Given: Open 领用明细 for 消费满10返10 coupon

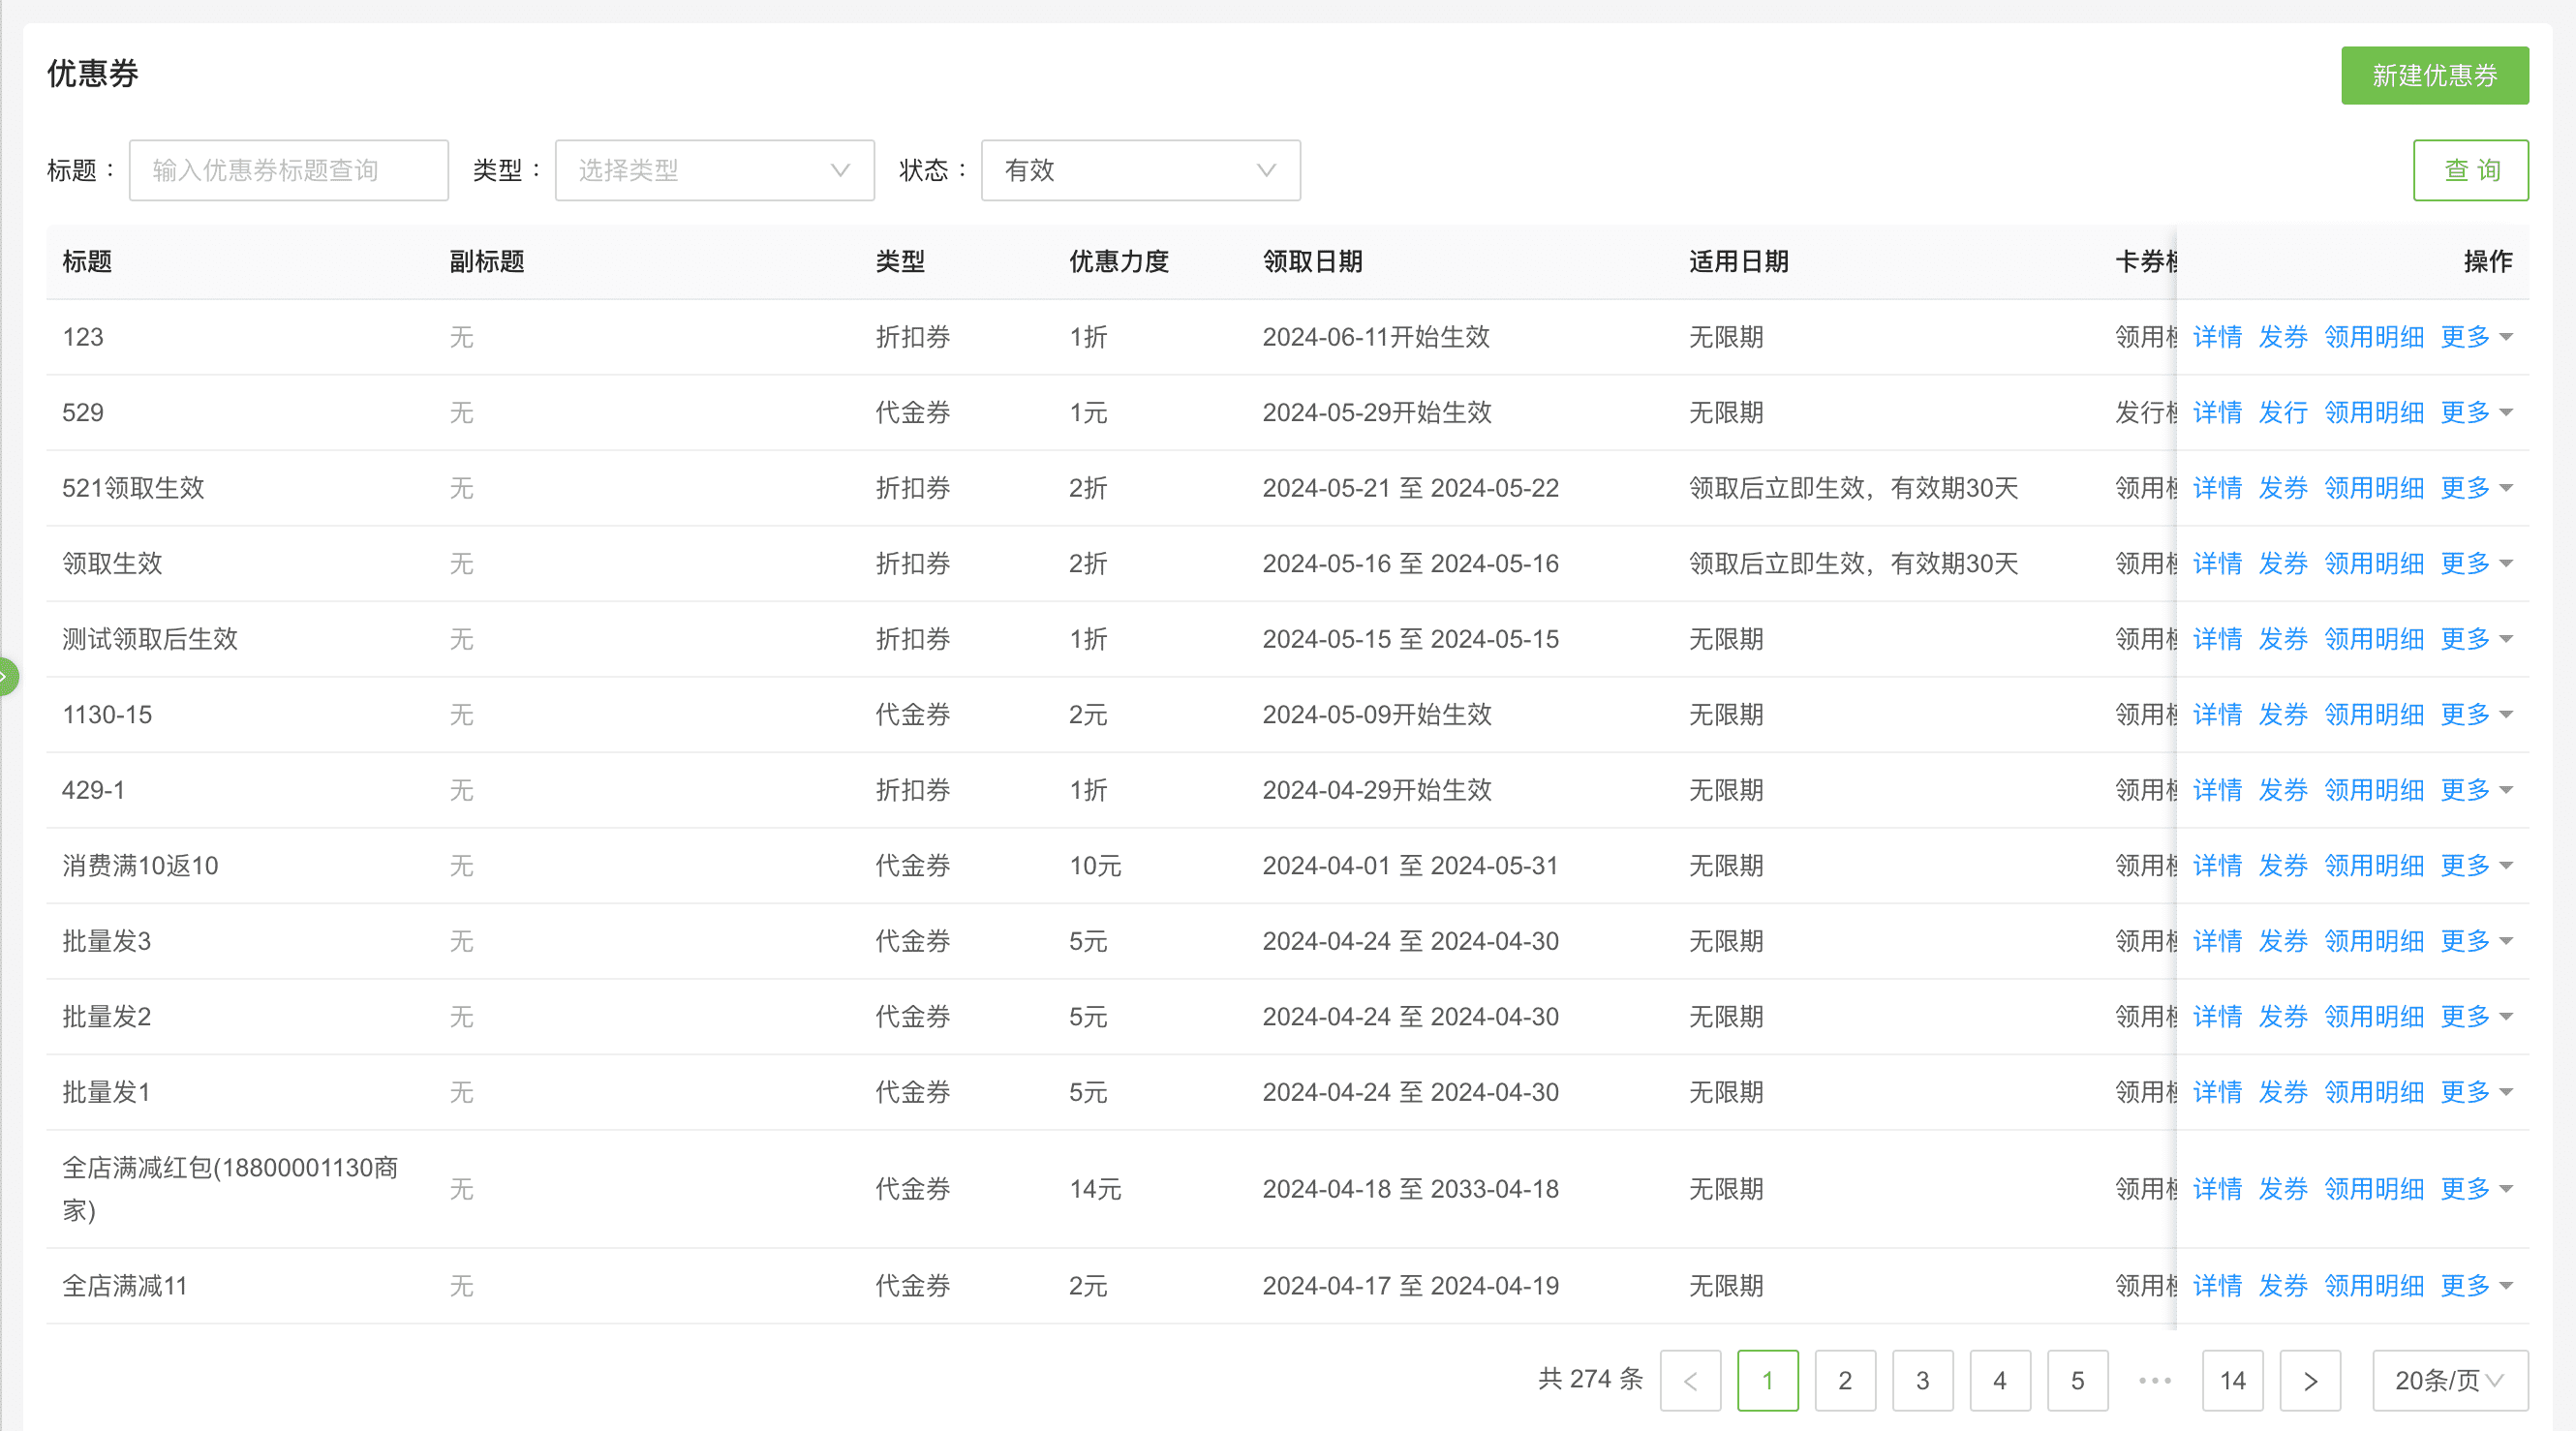Looking at the screenshot, I should [2373, 866].
